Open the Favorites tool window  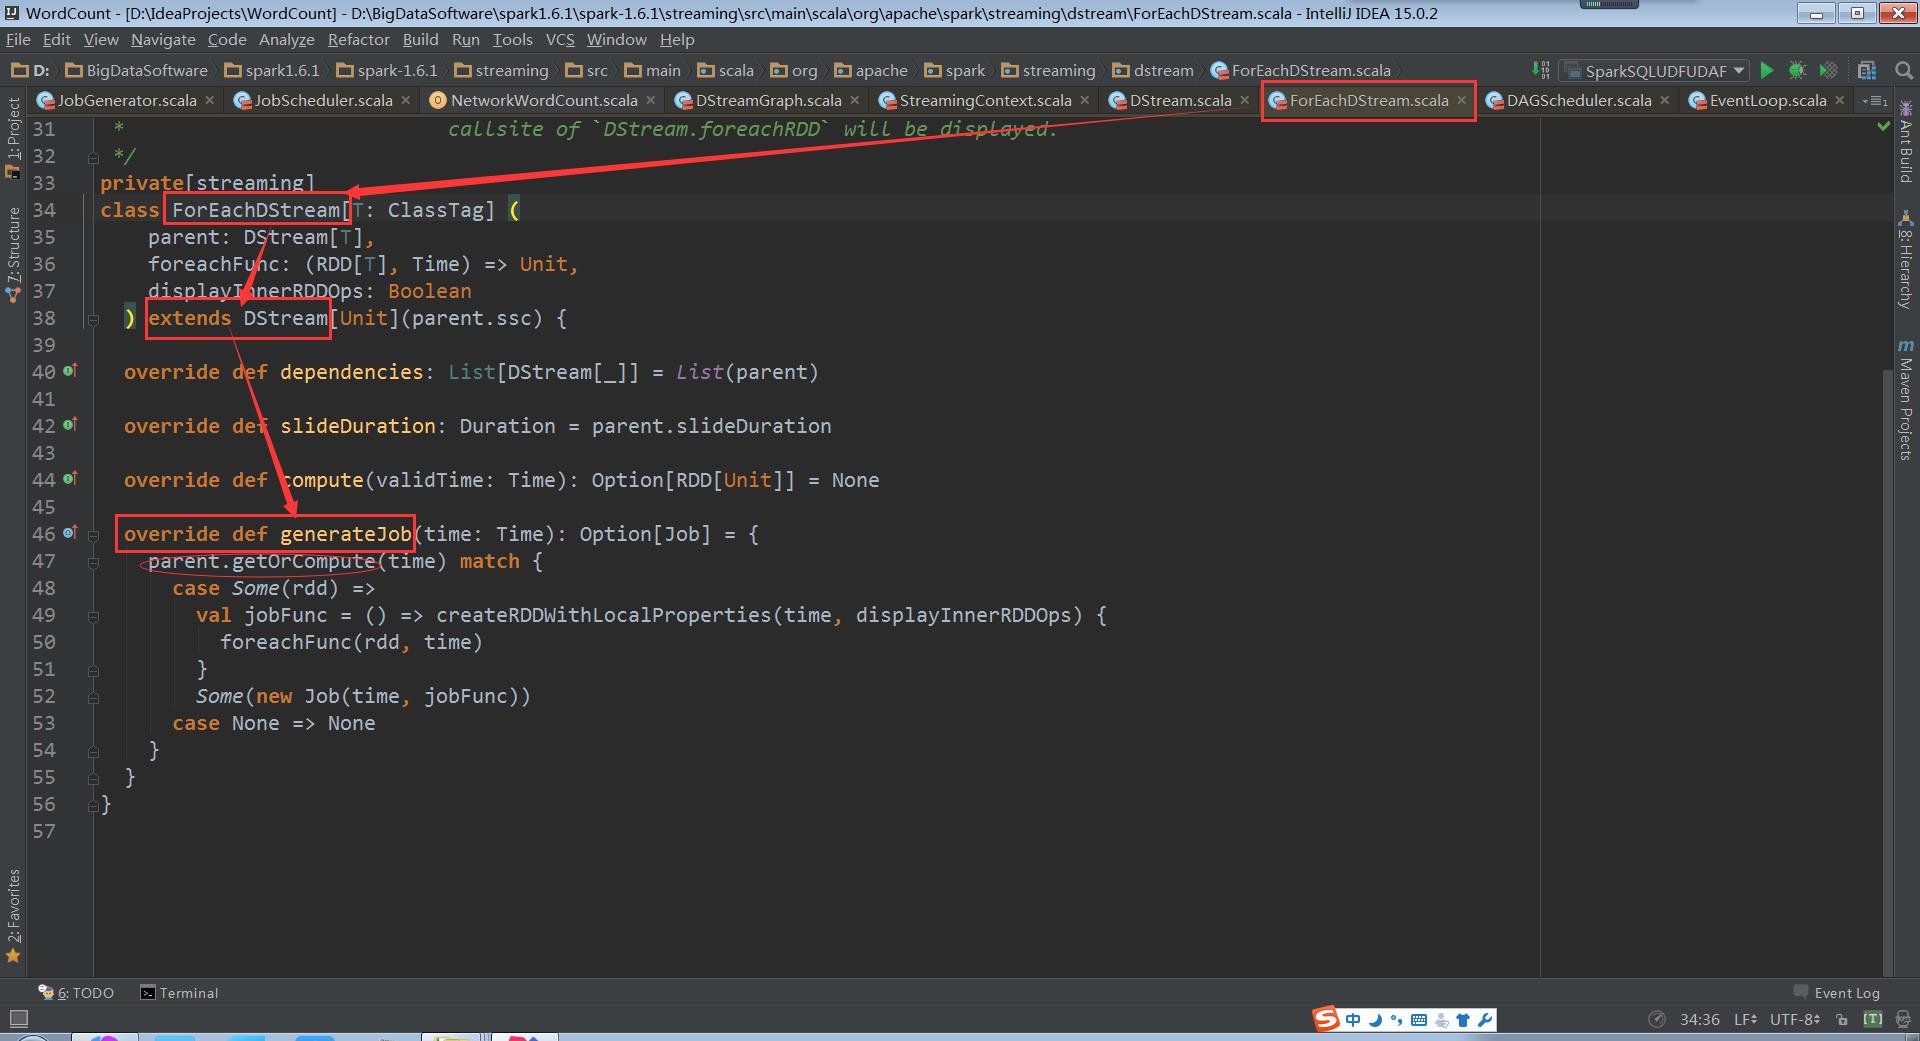click(x=13, y=915)
